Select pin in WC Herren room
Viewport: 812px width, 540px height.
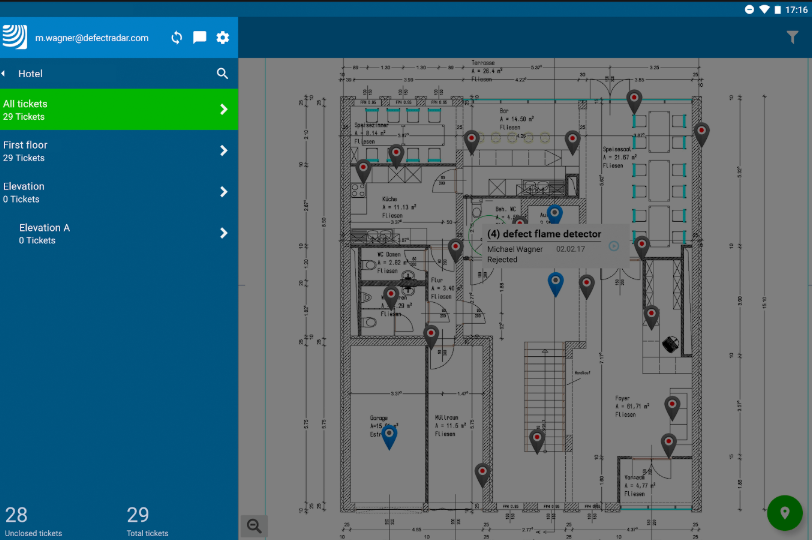[x=390, y=299]
